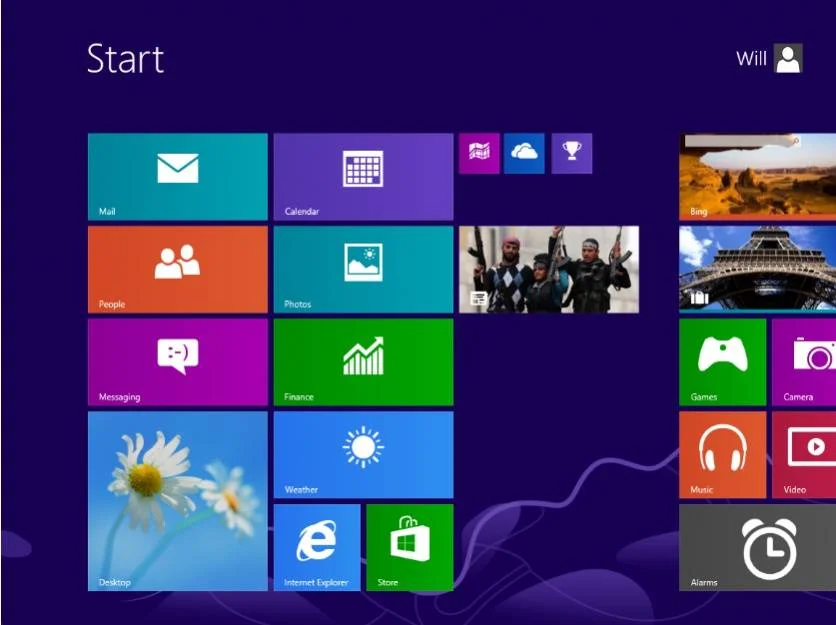Open the Camera tile
This screenshot has width=836, height=625.
click(804, 362)
